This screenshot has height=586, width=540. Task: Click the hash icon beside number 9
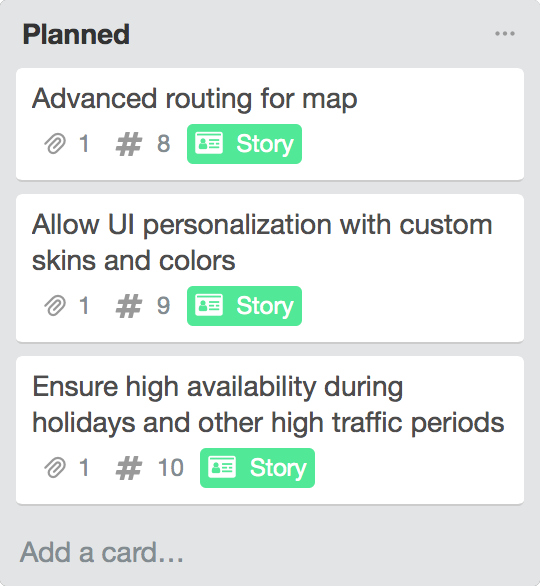tap(129, 306)
